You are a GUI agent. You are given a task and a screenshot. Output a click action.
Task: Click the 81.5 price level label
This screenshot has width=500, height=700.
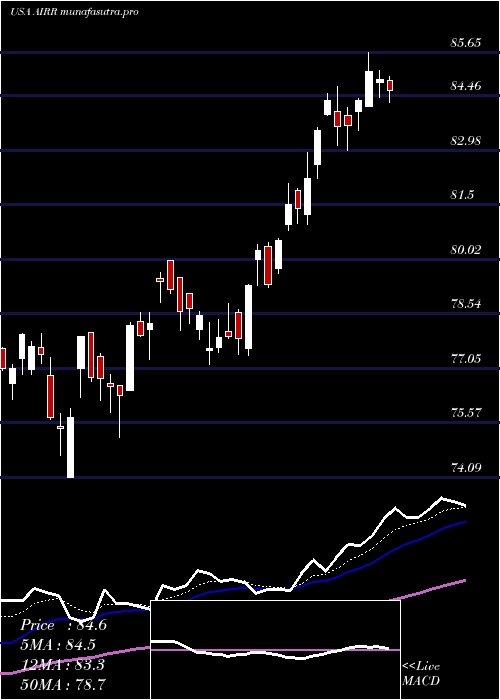coord(462,195)
